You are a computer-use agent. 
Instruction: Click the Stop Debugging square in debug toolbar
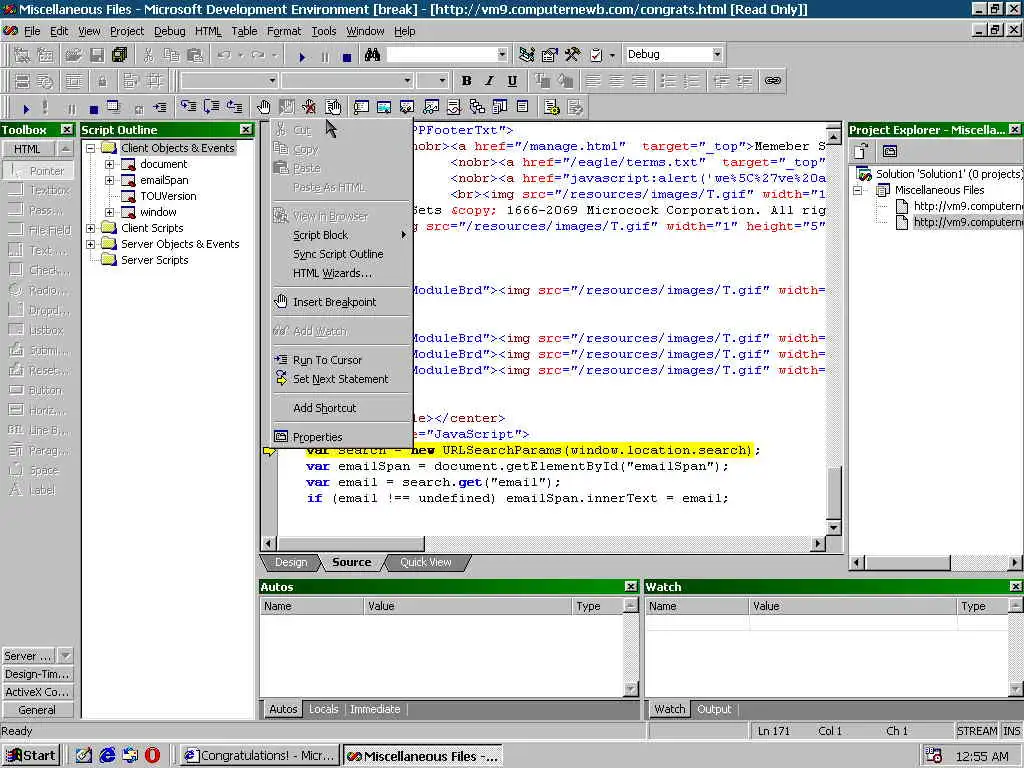(93, 108)
